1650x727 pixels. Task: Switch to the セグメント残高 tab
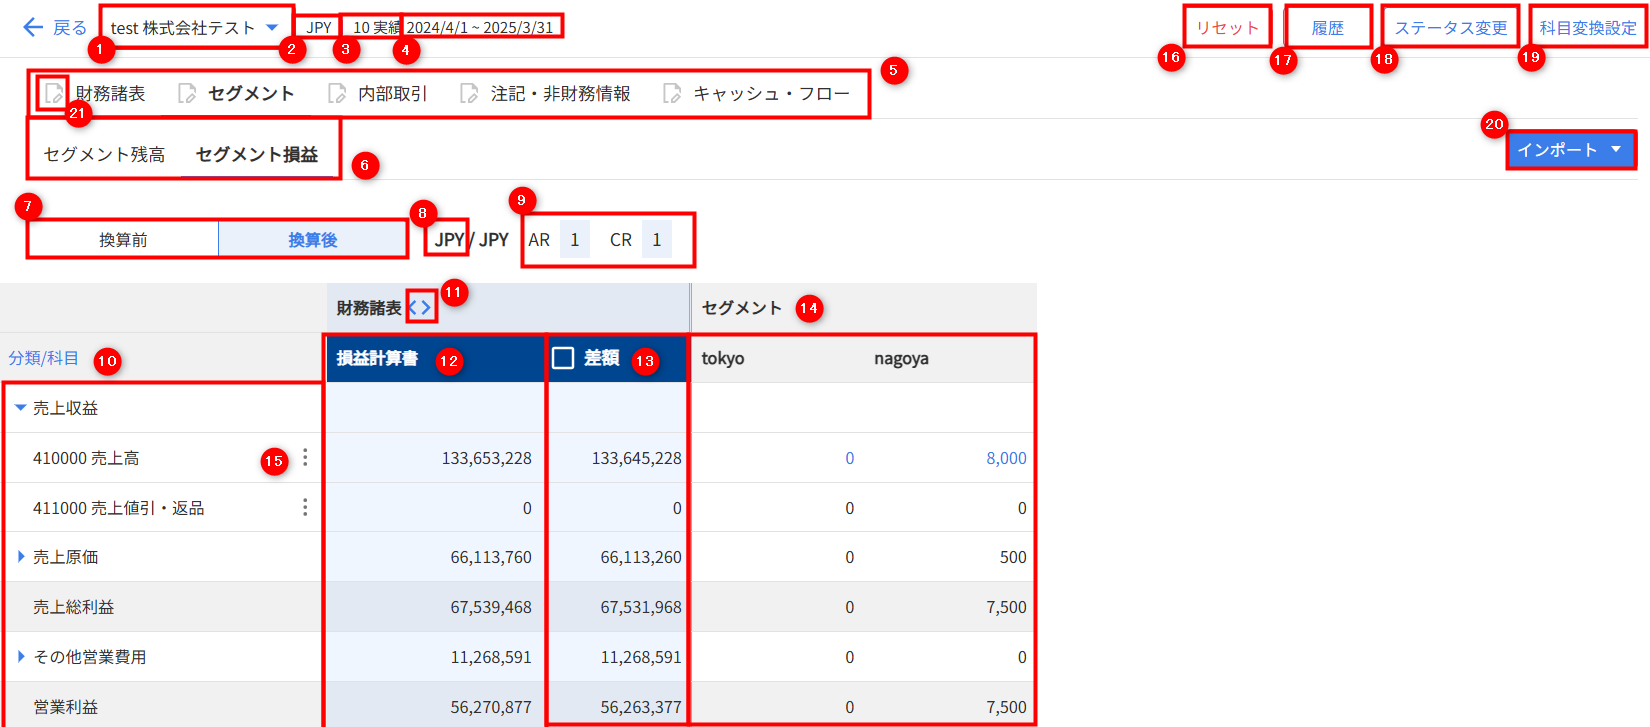click(x=104, y=154)
